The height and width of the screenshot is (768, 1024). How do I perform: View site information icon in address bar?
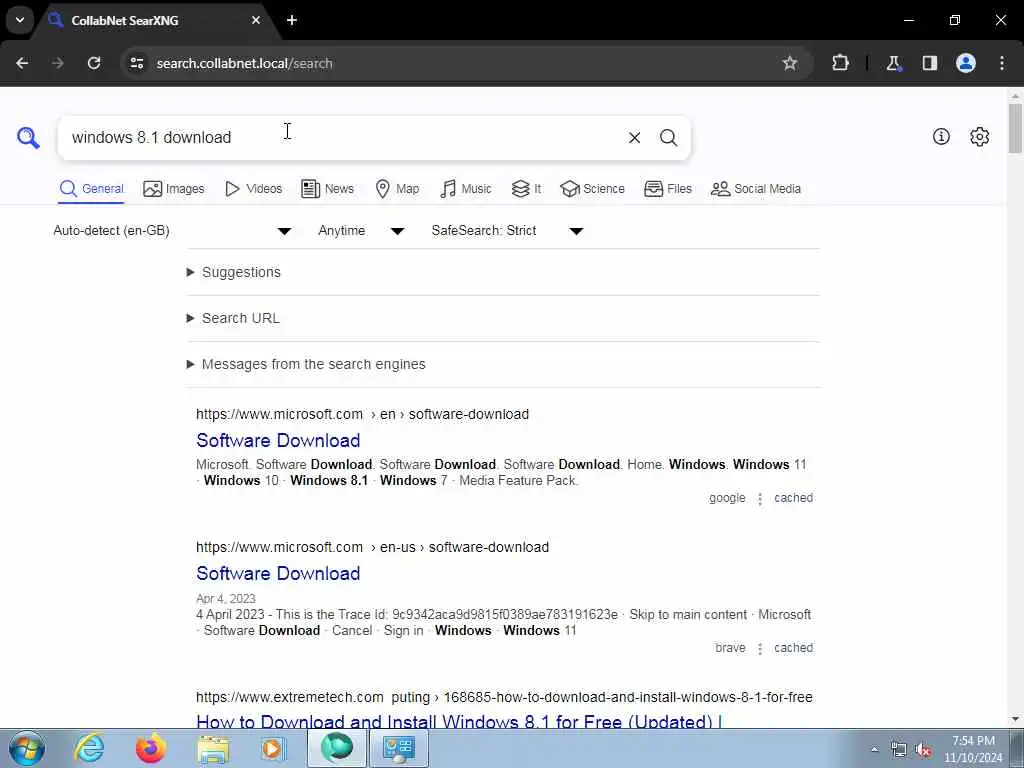pos(136,63)
